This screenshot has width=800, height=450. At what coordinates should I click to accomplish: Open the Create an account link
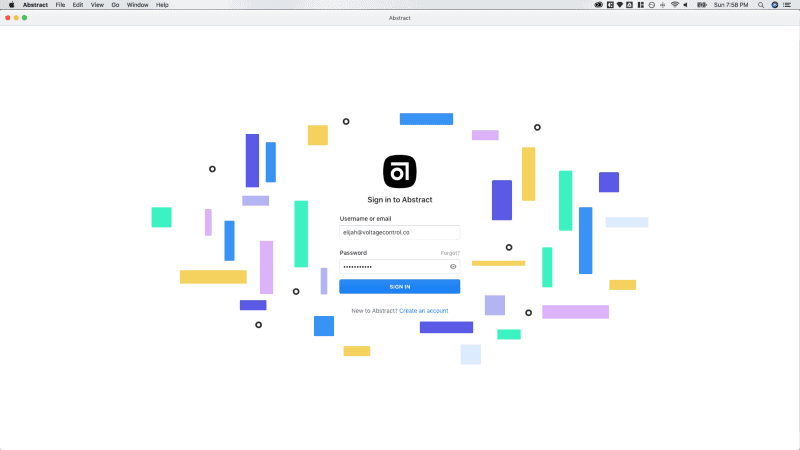click(423, 311)
